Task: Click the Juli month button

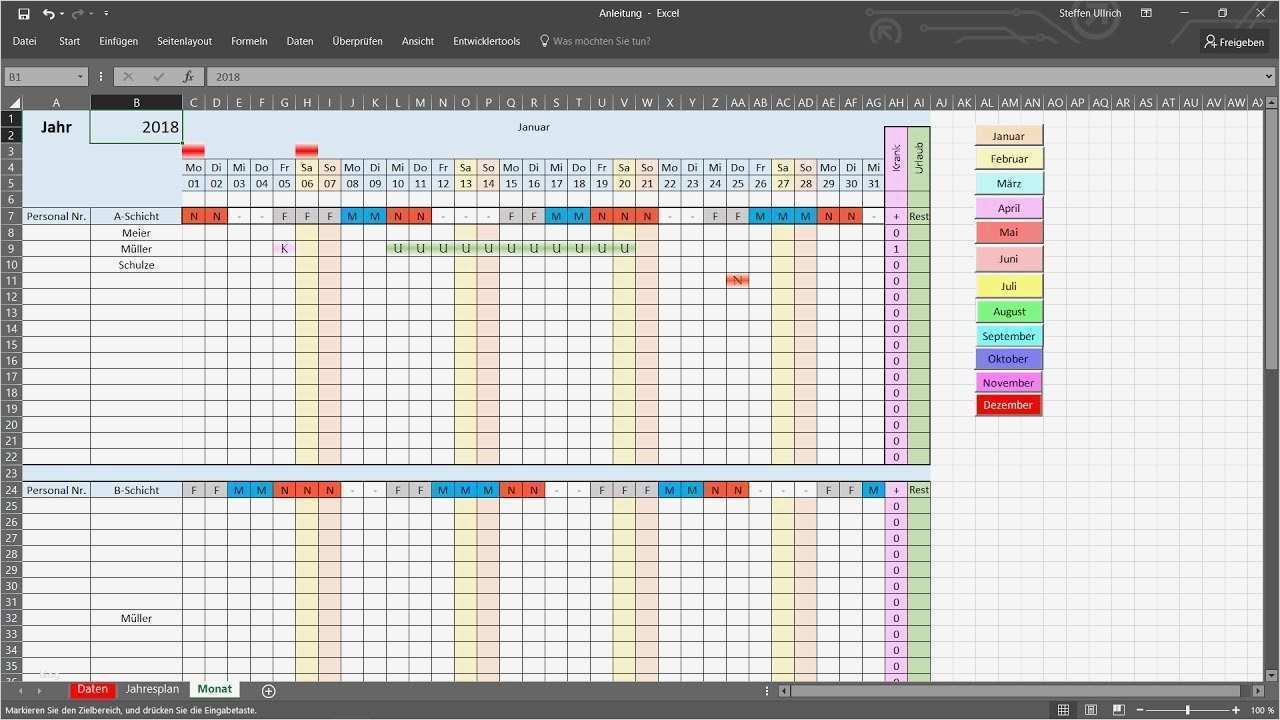Action: 1008,286
